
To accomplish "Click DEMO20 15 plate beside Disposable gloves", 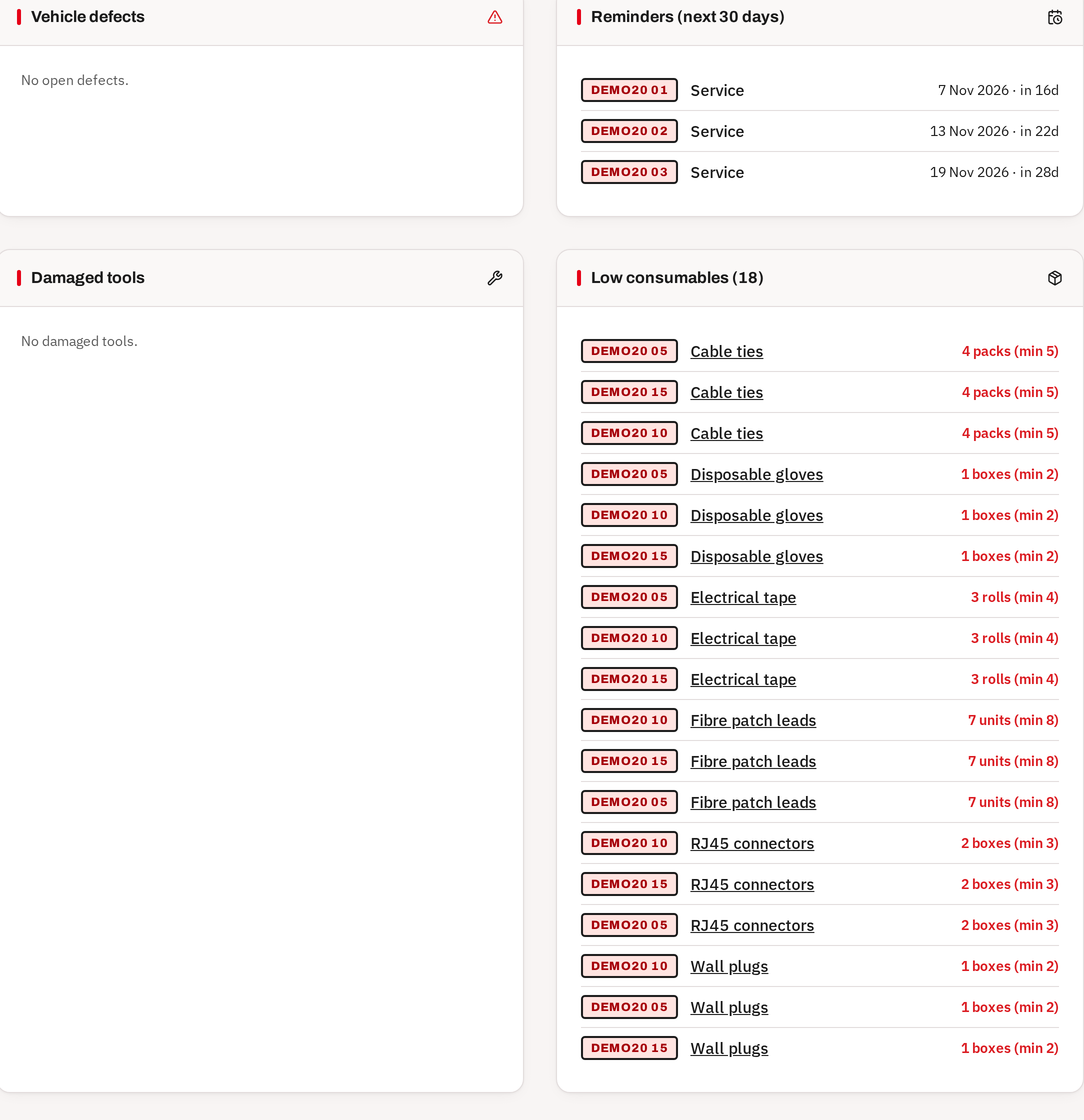I will [629, 556].
